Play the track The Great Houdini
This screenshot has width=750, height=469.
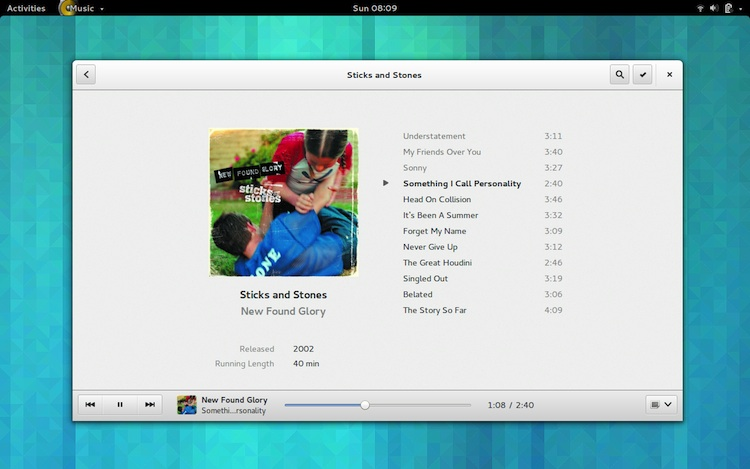[x=437, y=262]
